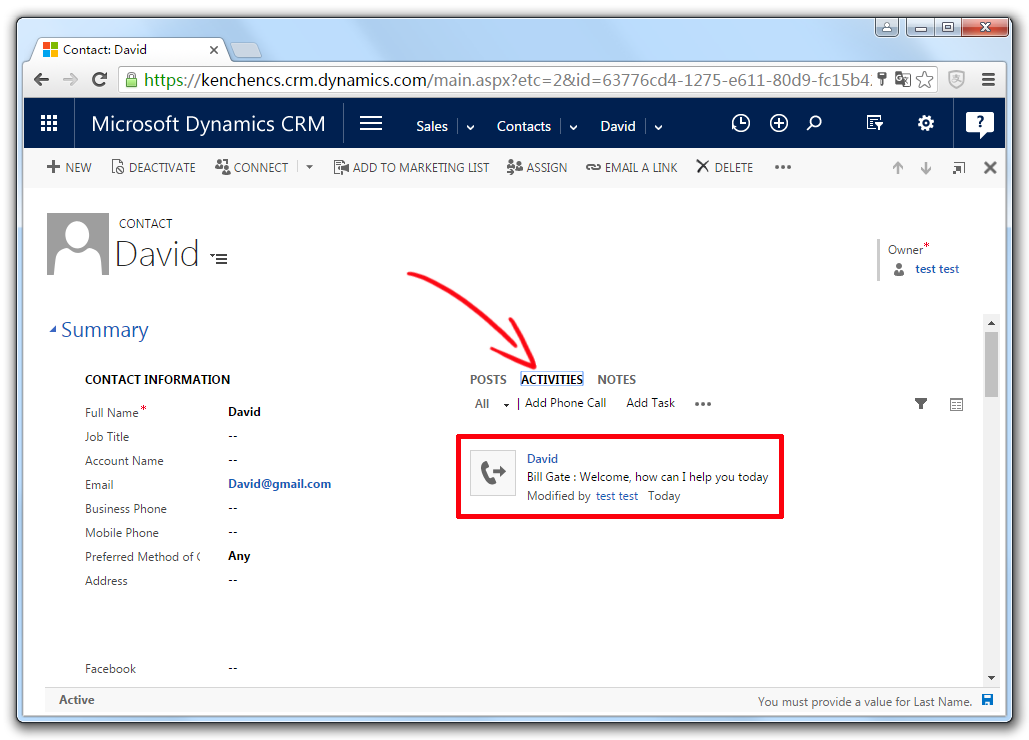Click Sales in navigation bar
Image resolution: width=1029 pixels, height=740 pixels.
[x=432, y=126]
